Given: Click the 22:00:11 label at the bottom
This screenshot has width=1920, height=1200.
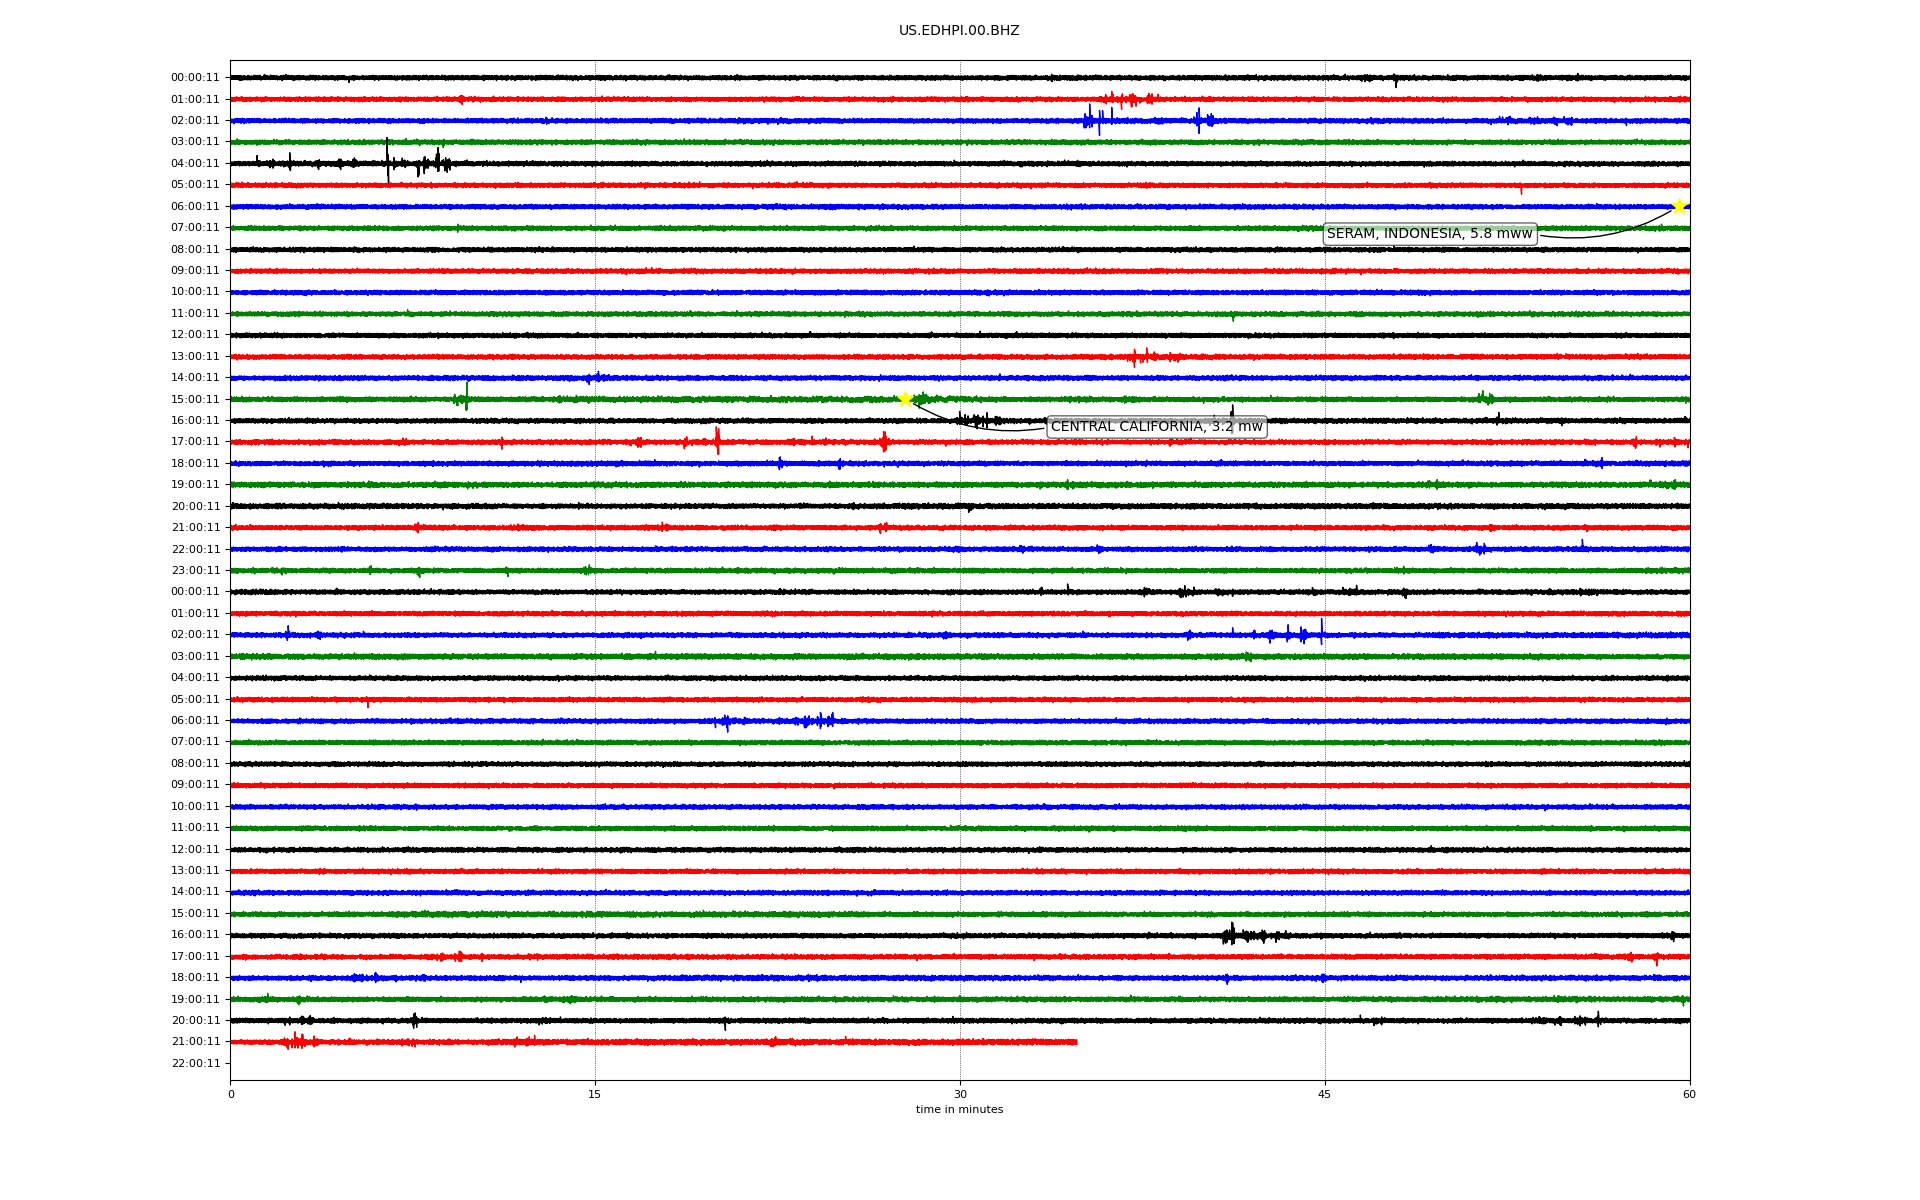Looking at the screenshot, I should pos(195,1064).
